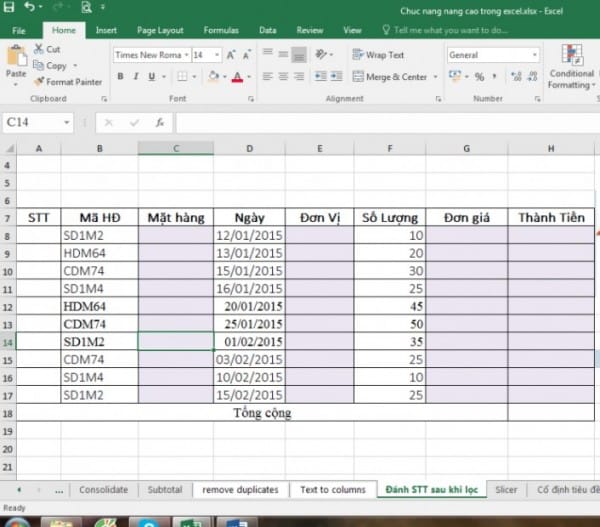Switch to Insert ribbon tab
This screenshot has height=527, width=600.
pyautogui.click(x=106, y=30)
